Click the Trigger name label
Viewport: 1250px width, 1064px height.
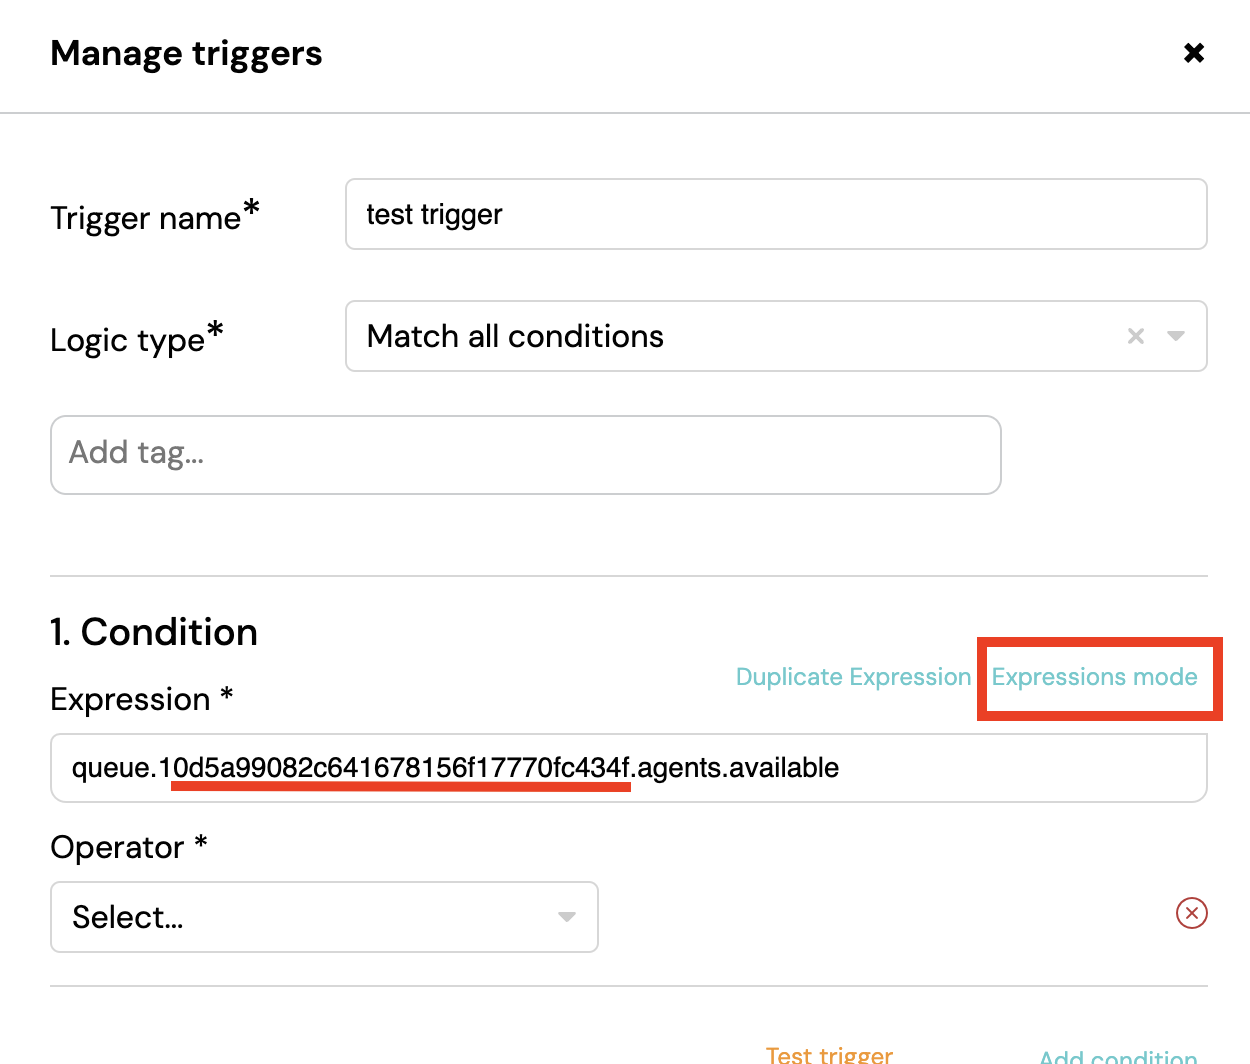tap(155, 216)
